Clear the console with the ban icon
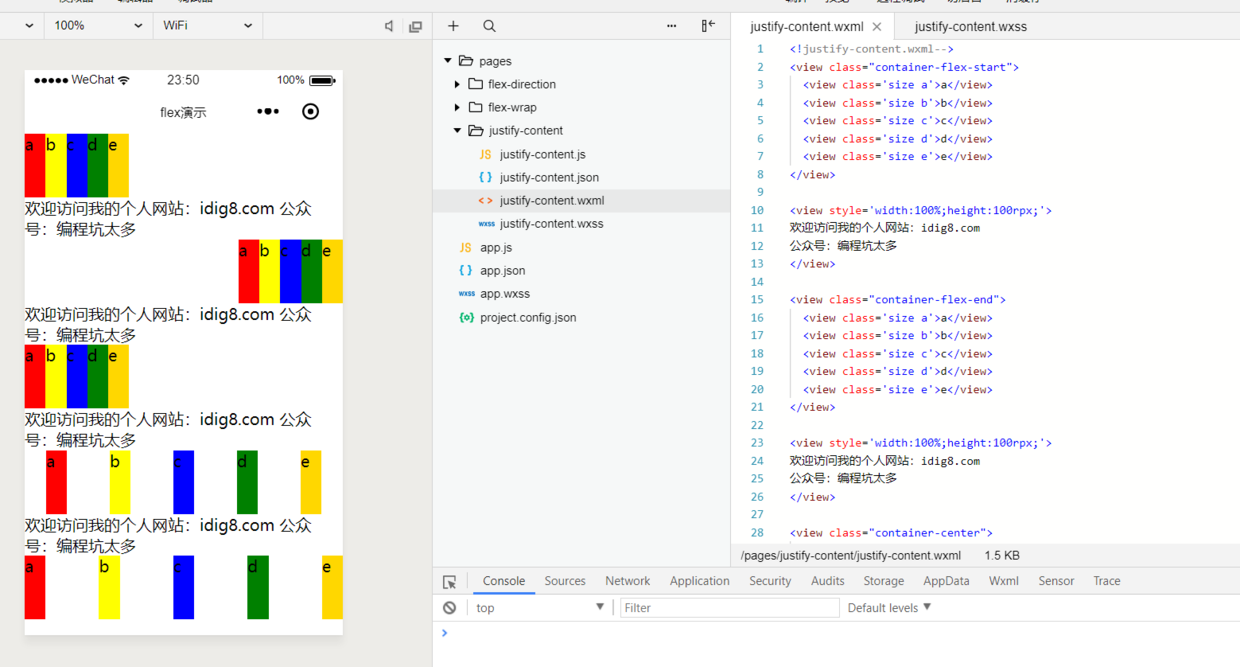This screenshot has width=1240, height=667. tap(450, 608)
